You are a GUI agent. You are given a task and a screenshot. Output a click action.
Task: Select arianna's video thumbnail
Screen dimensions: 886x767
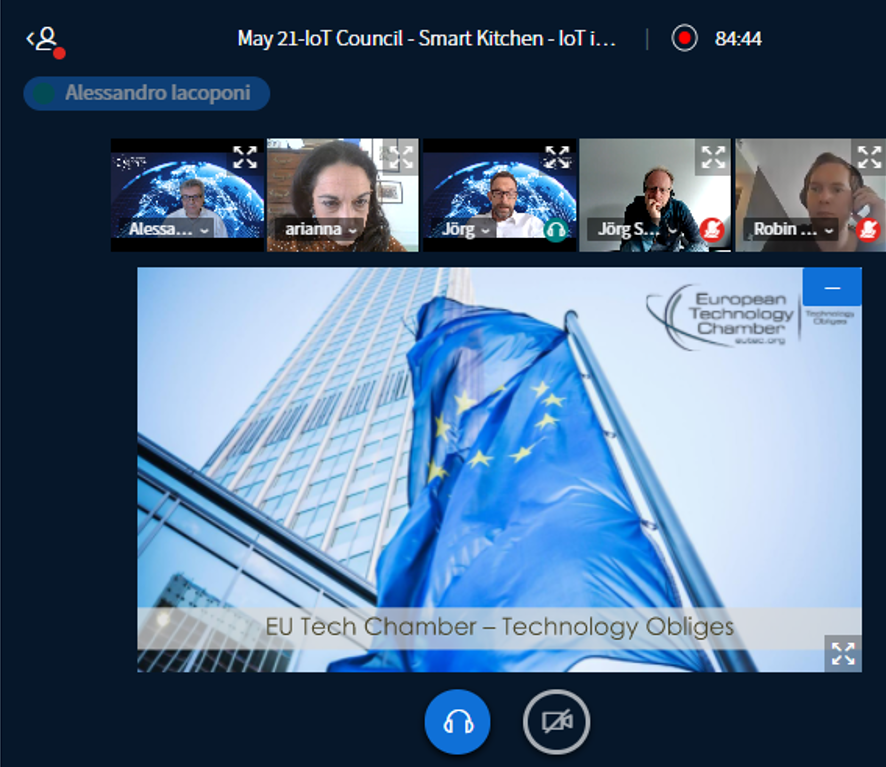(343, 194)
